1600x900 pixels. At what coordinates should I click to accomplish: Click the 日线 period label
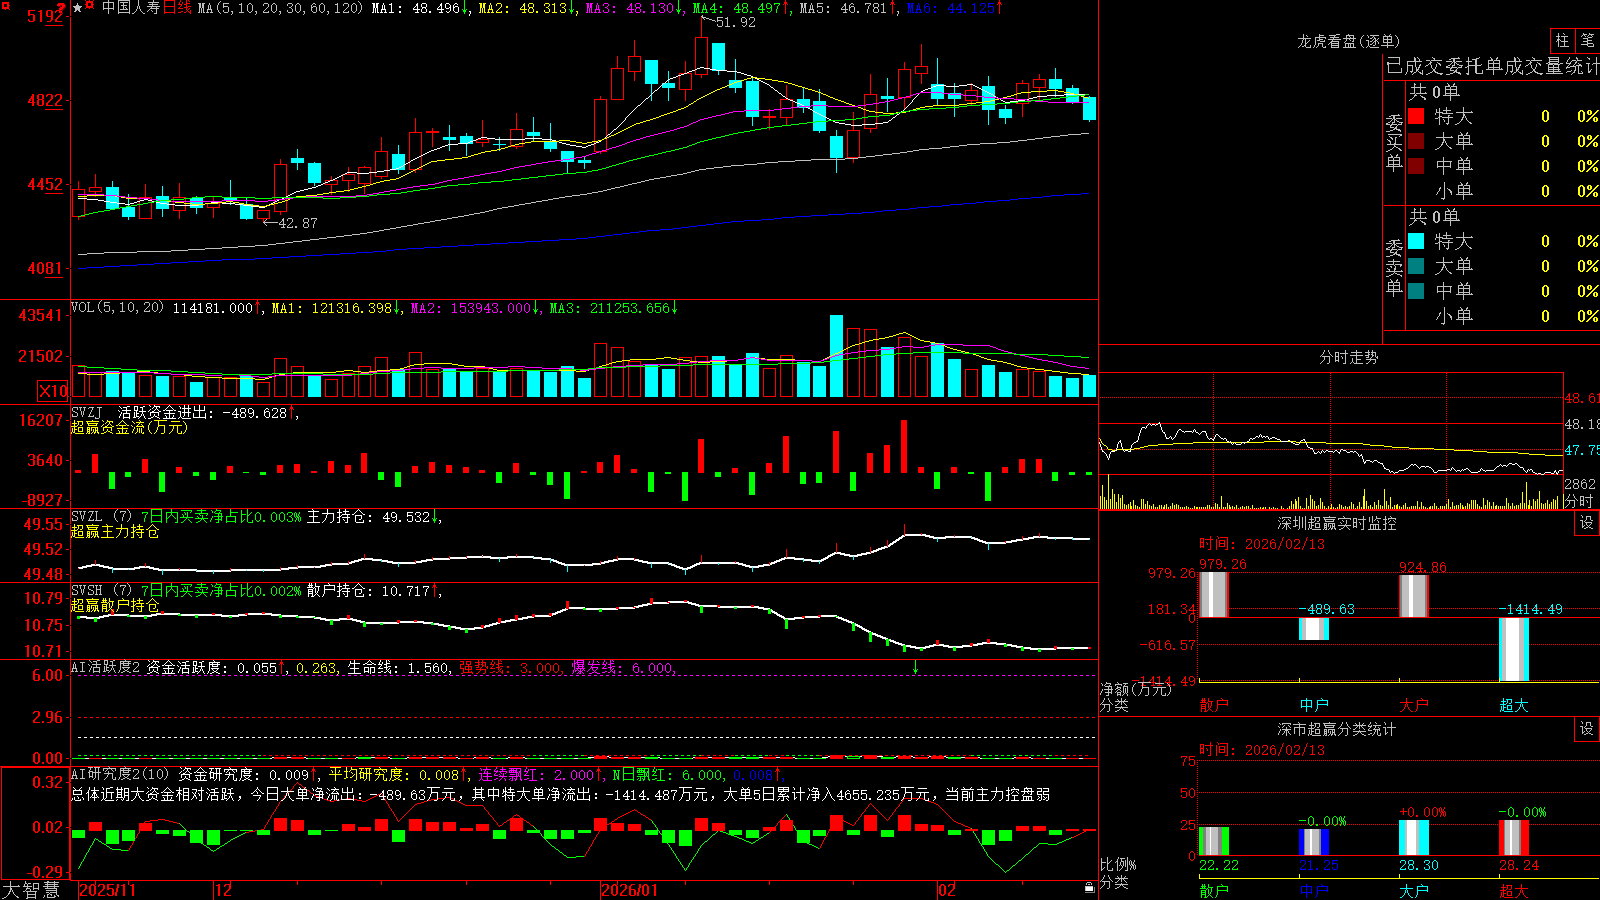pos(177,8)
